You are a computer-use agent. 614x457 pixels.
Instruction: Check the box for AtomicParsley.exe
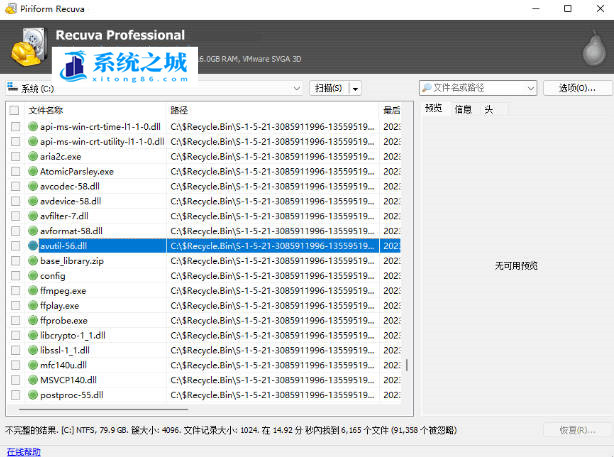pyautogui.click(x=15, y=171)
